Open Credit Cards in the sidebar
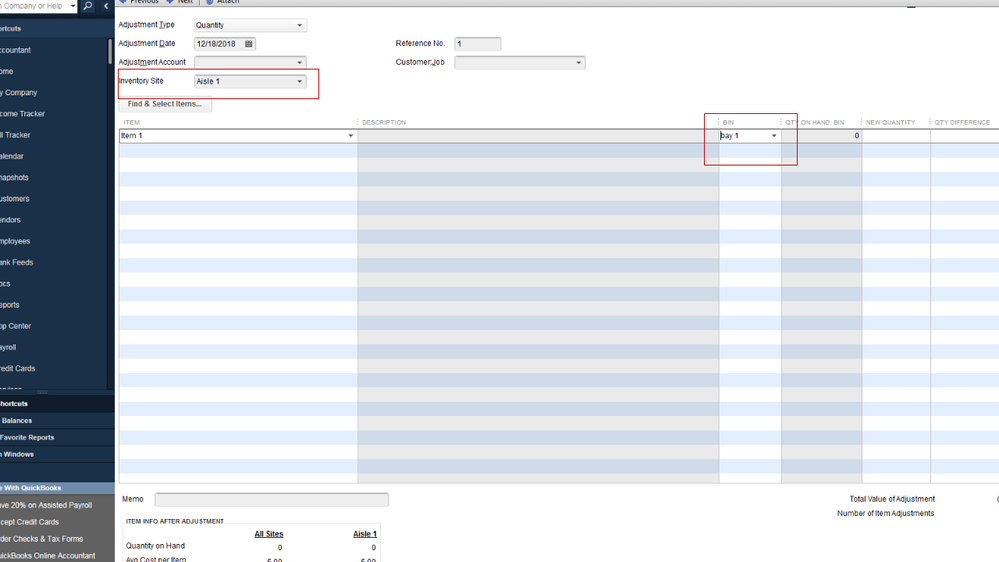Screen dimensions: 999x562 (18, 369)
